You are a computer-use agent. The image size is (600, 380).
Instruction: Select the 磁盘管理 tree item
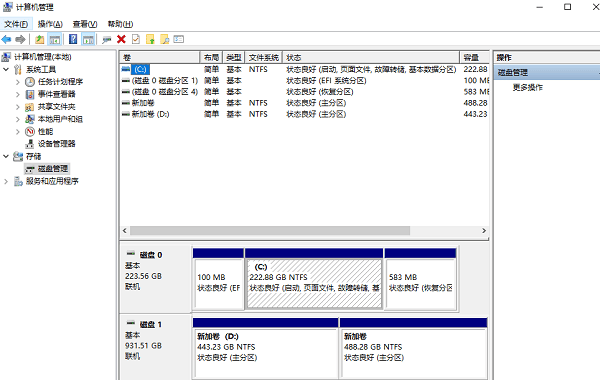point(53,169)
